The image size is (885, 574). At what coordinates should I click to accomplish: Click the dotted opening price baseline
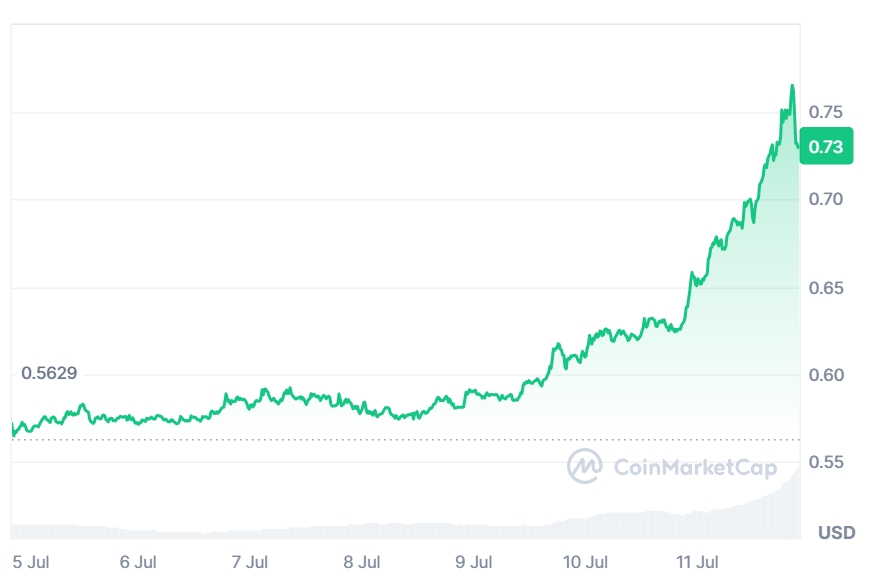300,439
